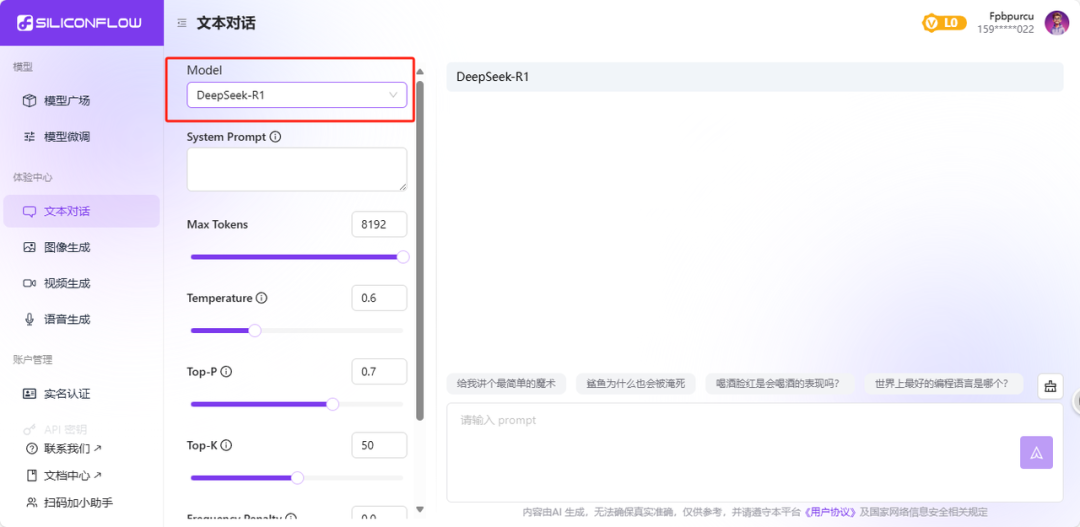Choose suggestion 世界上最好的编程语言是哪个?
Viewport: 1080px width, 527px height.
(x=944, y=384)
